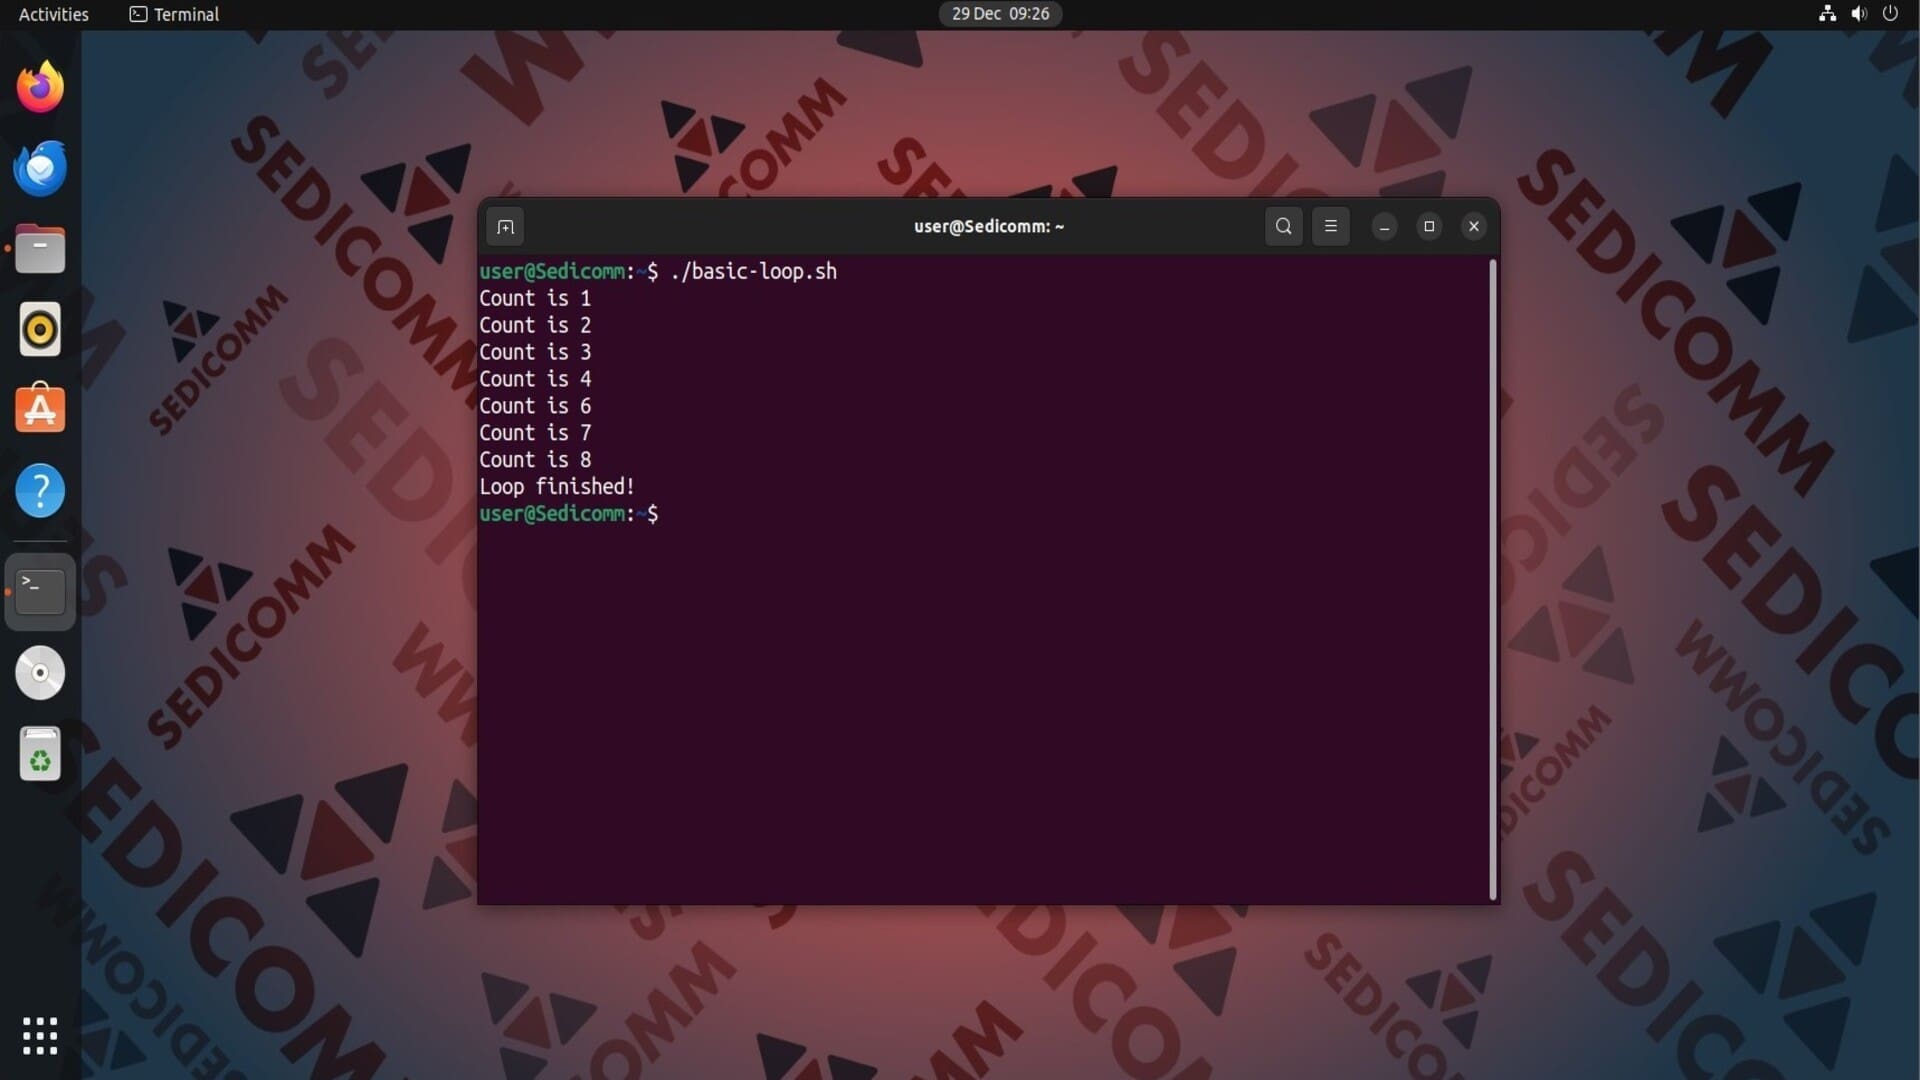
Task: Launch Rhythmbox music player
Action: (40, 329)
